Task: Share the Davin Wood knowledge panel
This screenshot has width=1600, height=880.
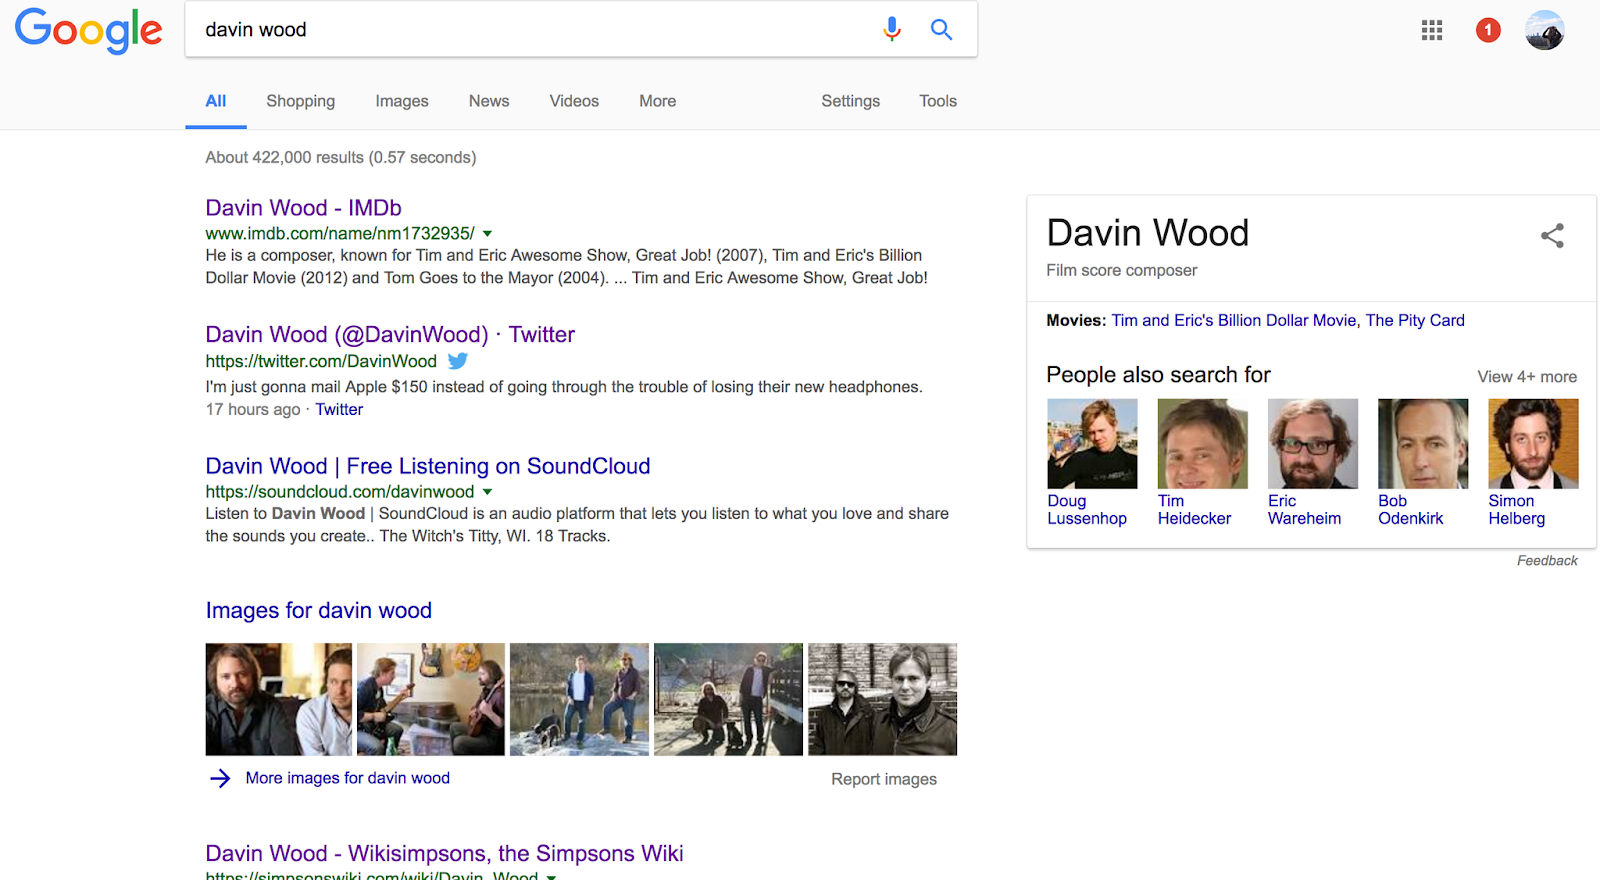Action: (x=1552, y=236)
